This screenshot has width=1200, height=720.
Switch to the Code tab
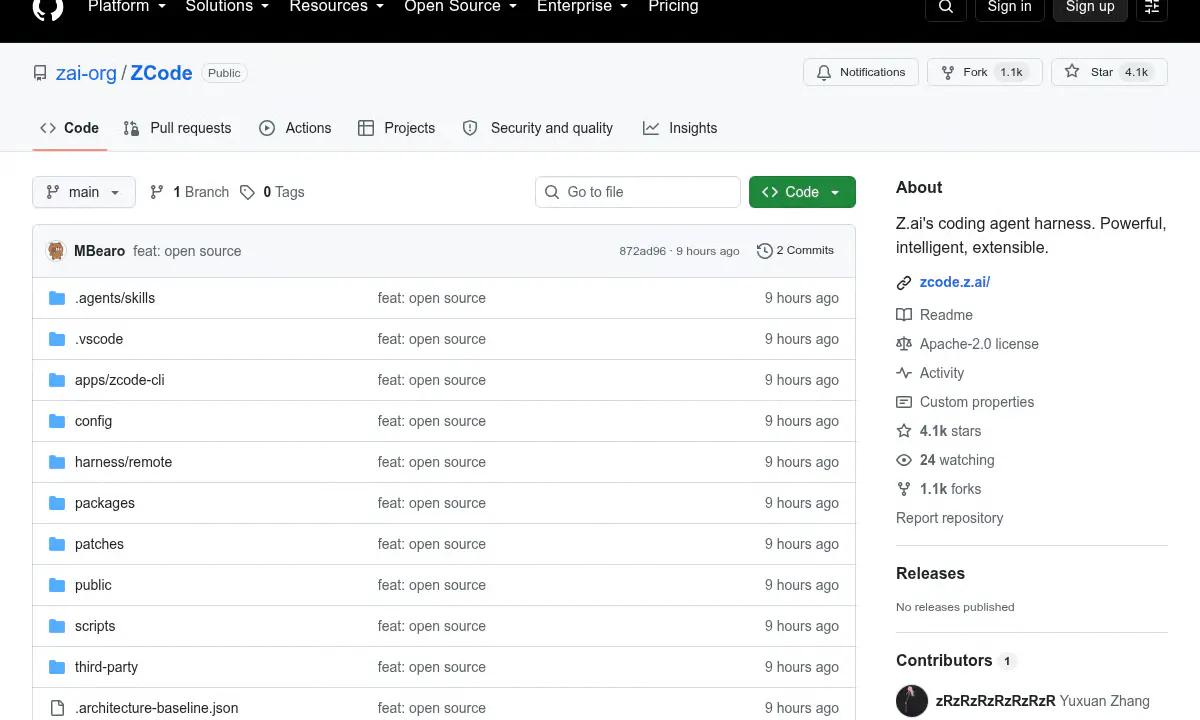[x=69, y=128]
